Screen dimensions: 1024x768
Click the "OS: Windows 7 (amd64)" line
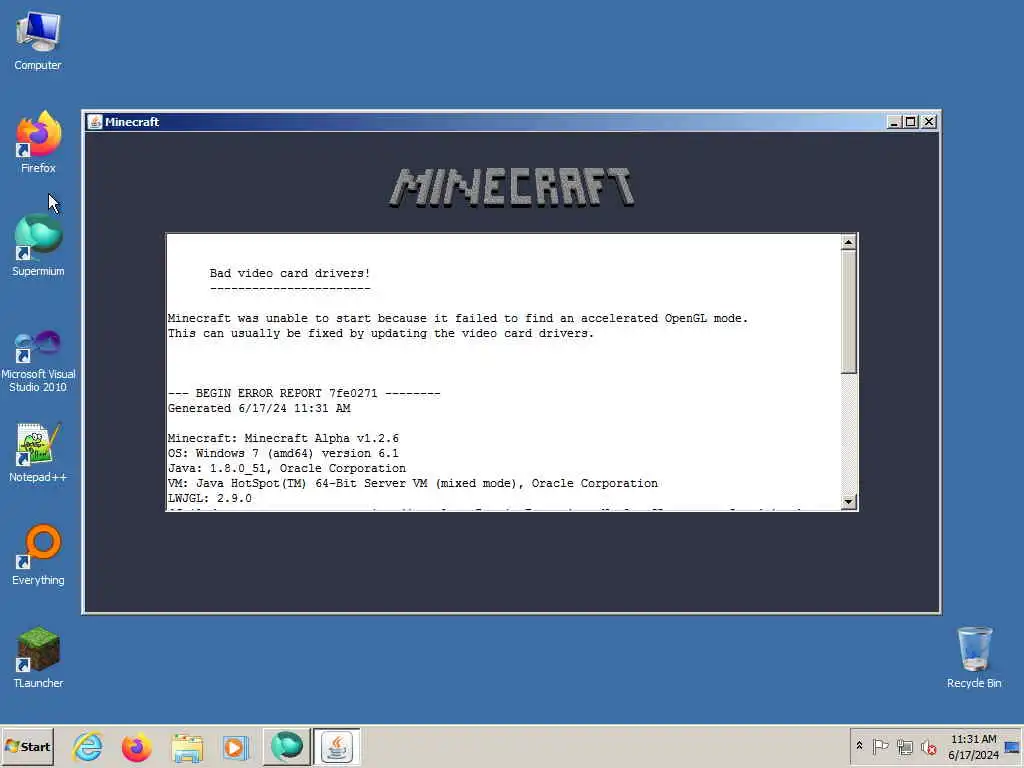coord(283,453)
